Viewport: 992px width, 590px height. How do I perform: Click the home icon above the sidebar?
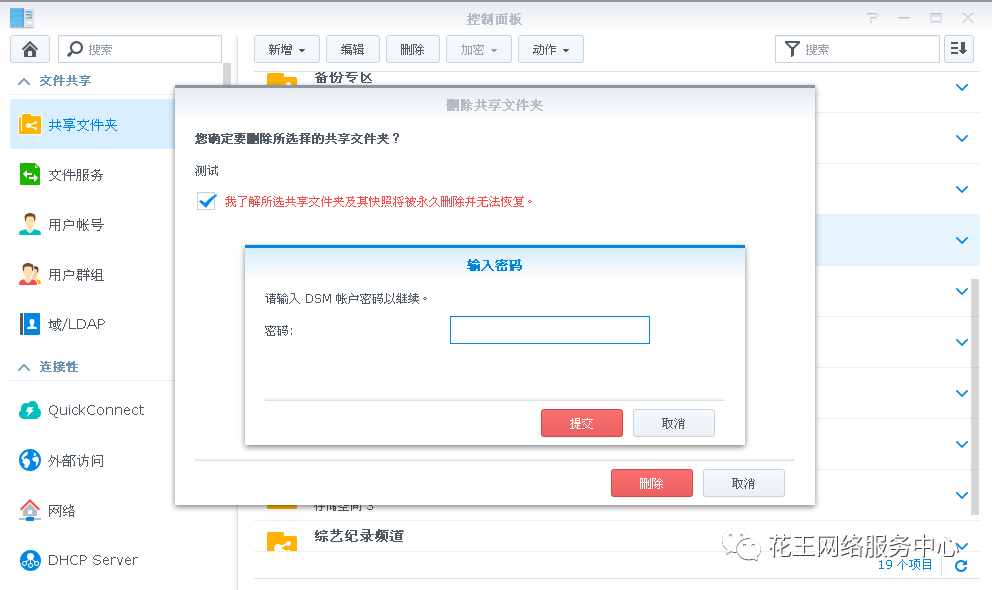pos(29,48)
